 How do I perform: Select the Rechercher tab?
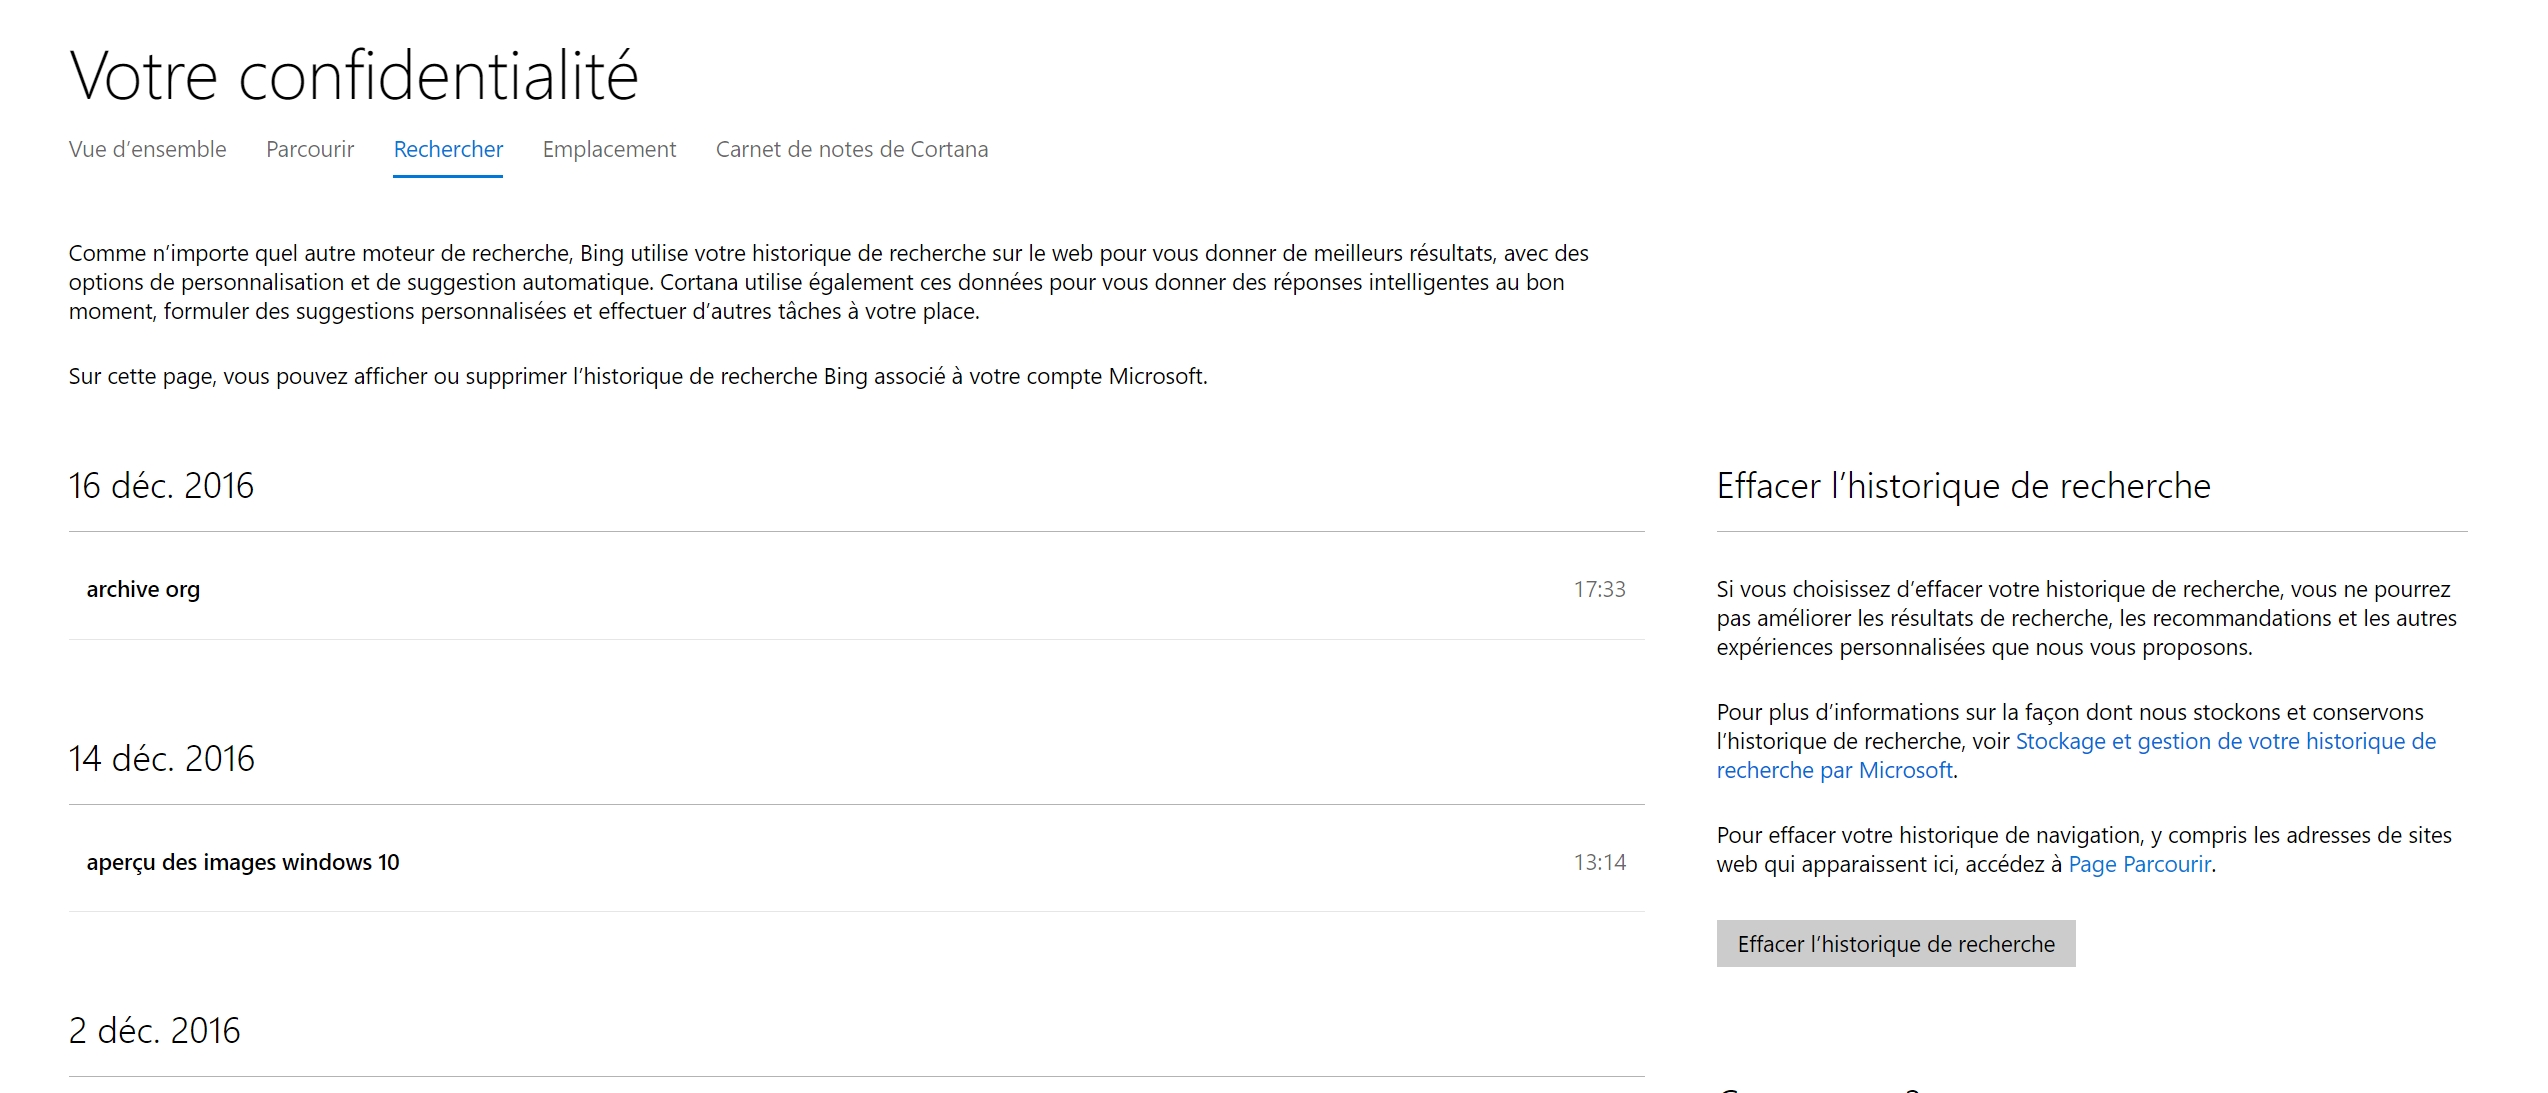tap(448, 149)
